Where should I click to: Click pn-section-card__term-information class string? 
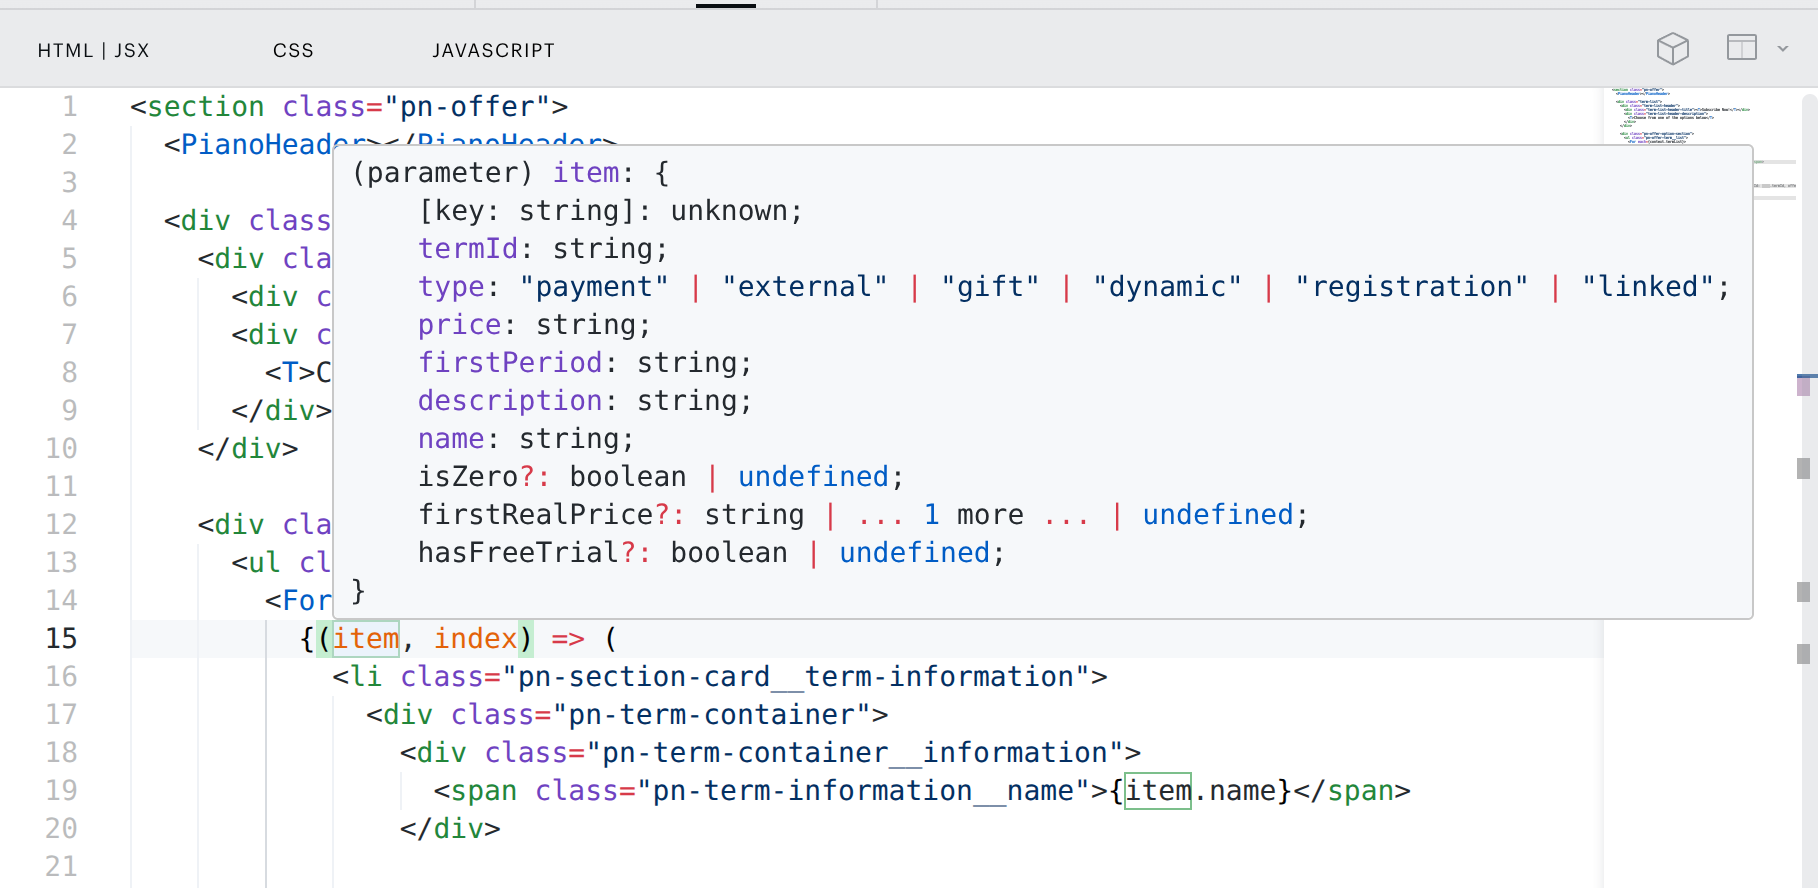pyautogui.click(x=788, y=676)
